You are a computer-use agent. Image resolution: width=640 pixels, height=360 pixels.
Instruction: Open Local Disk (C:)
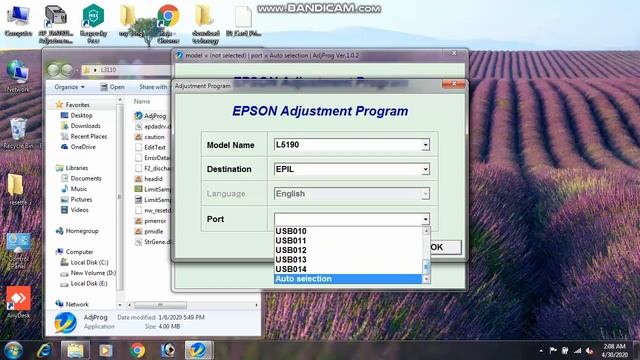pyautogui.click(x=84, y=262)
